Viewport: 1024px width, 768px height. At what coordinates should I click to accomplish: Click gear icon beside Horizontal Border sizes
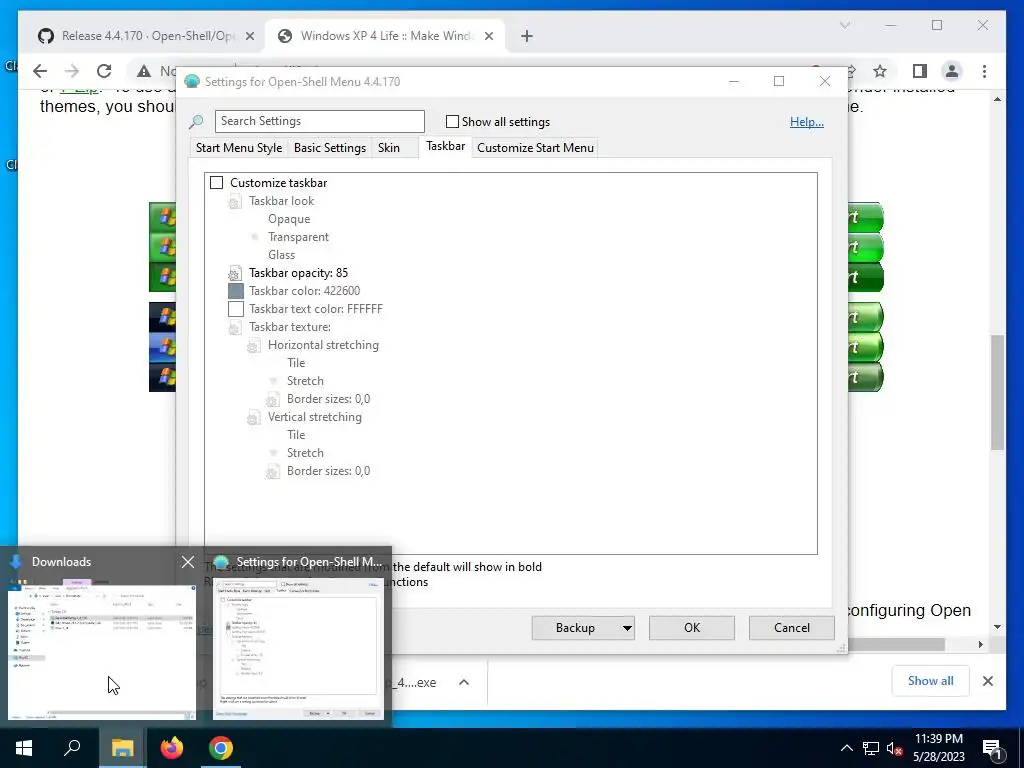click(x=272, y=400)
